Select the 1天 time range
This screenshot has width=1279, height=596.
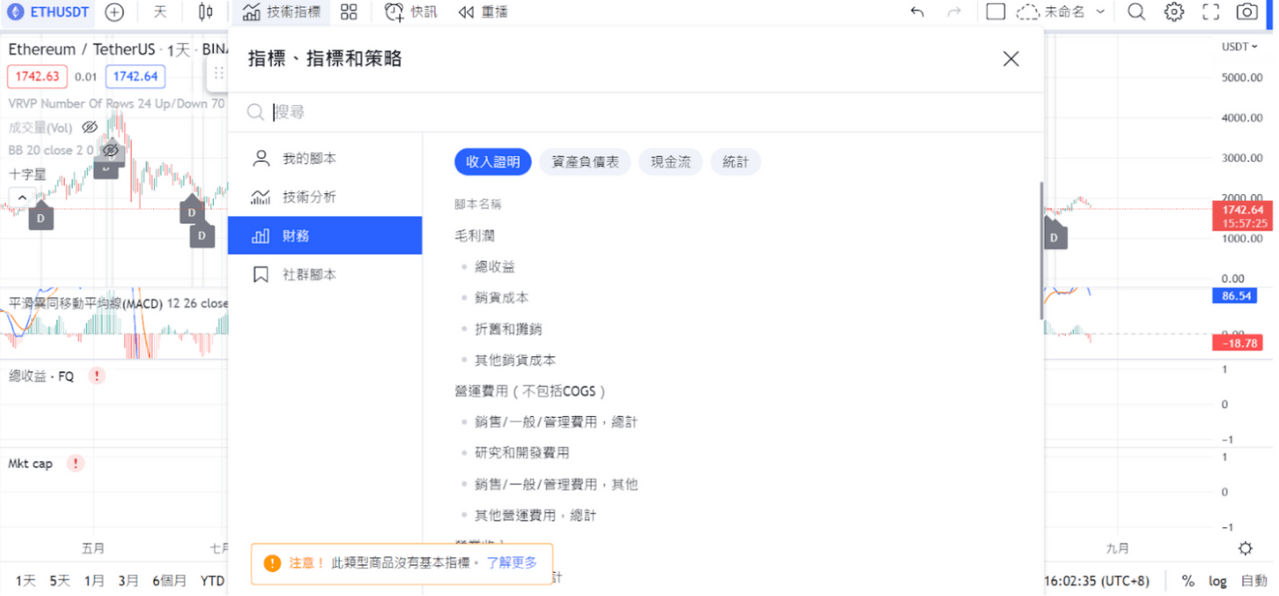[25, 580]
